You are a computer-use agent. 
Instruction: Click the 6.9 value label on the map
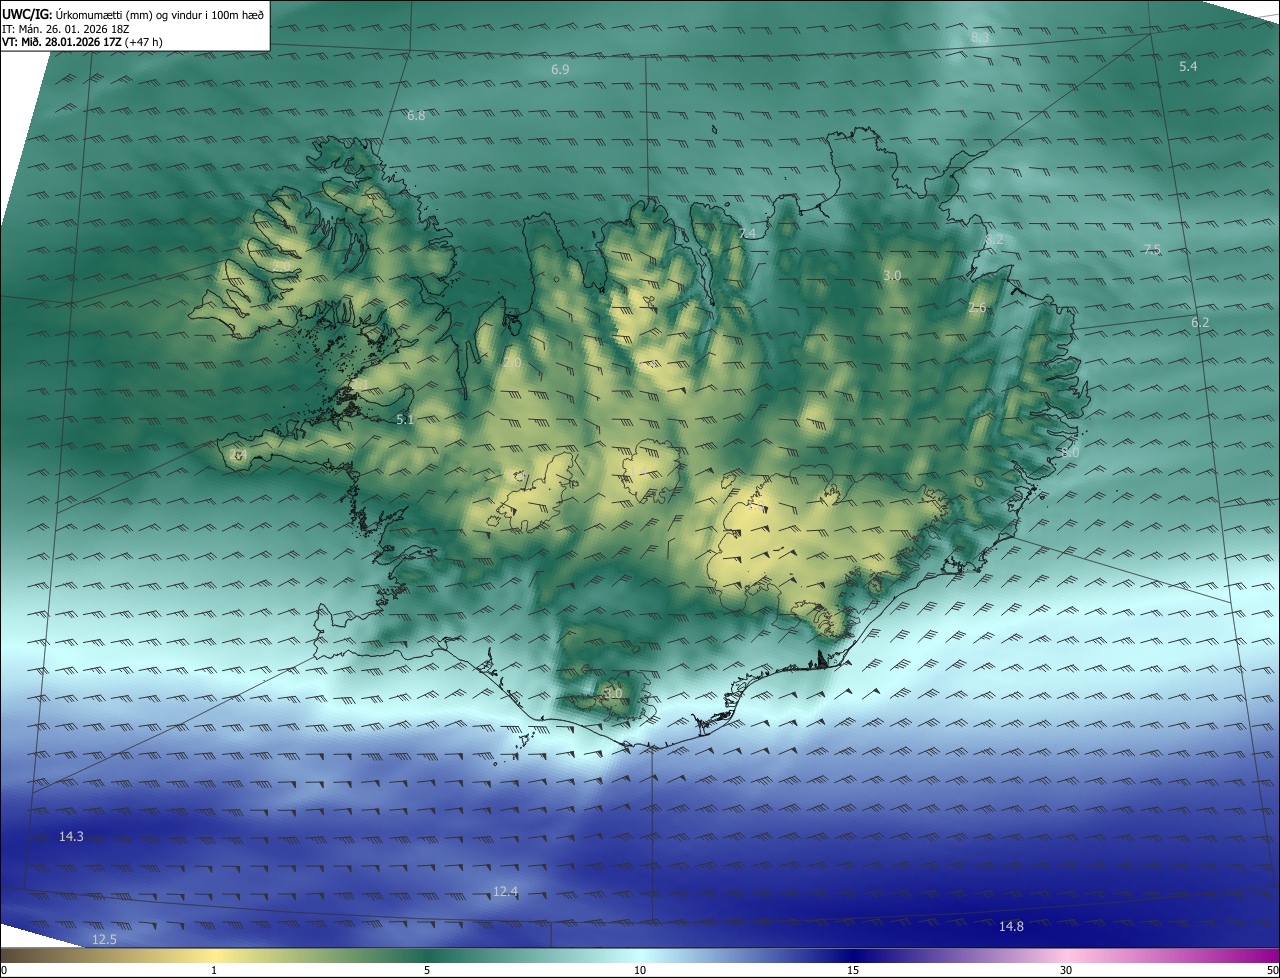click(560, 69)
